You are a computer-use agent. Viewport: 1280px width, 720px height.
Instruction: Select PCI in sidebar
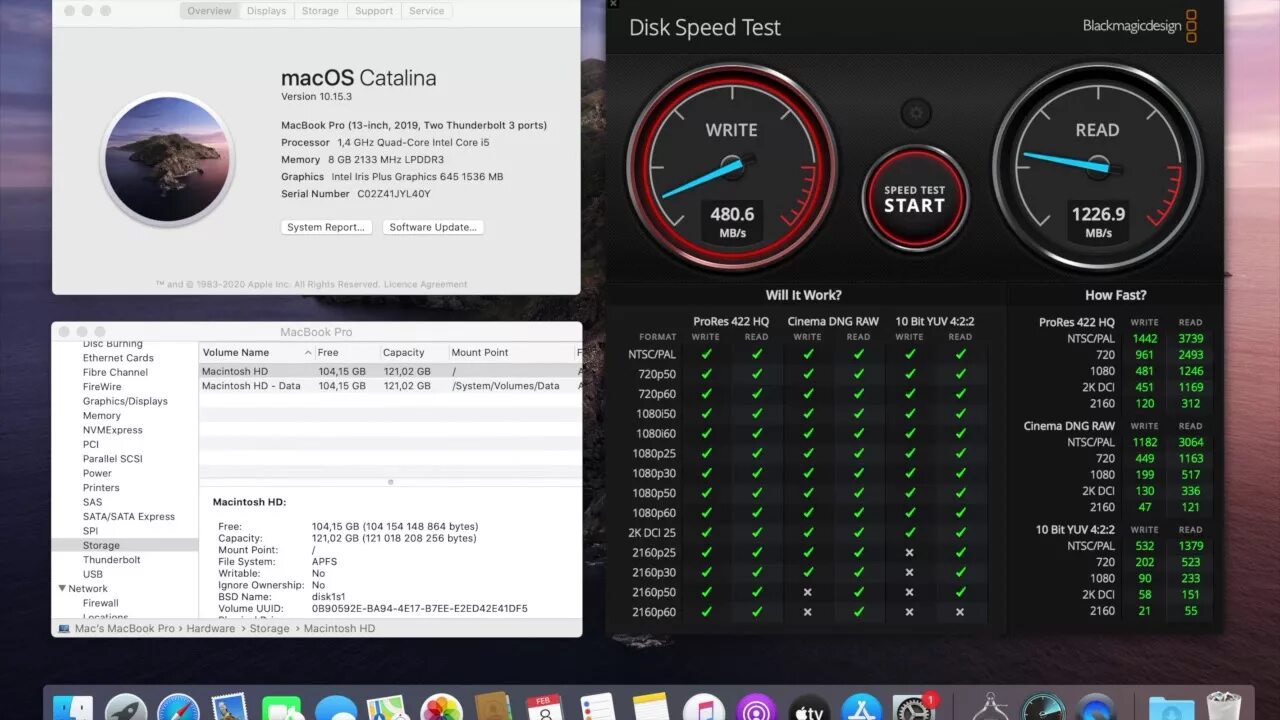tap(91, 444)
